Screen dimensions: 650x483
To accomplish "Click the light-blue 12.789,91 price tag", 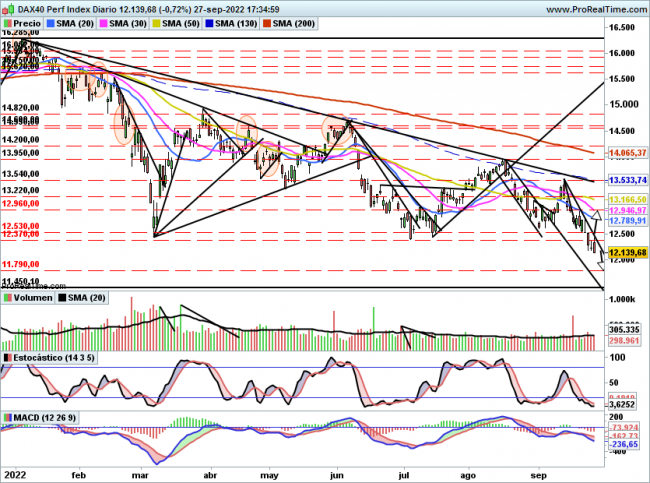I will pos(627,221).
